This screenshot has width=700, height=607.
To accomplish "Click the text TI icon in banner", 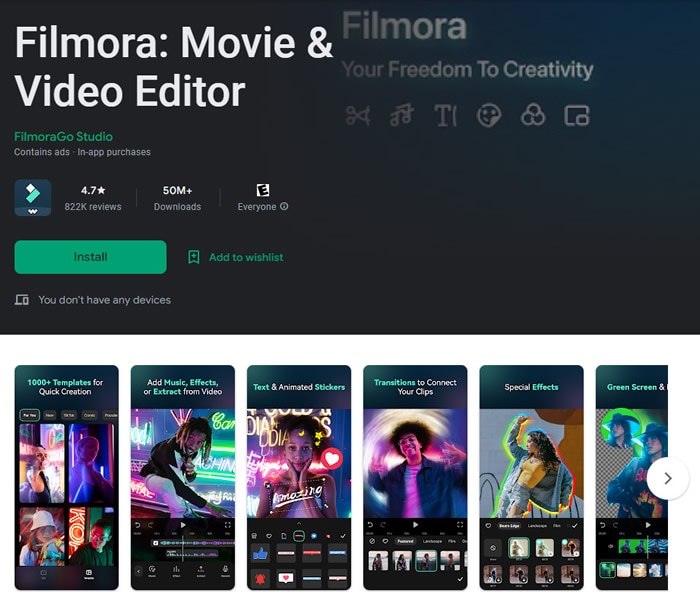I will click(446, 116).
